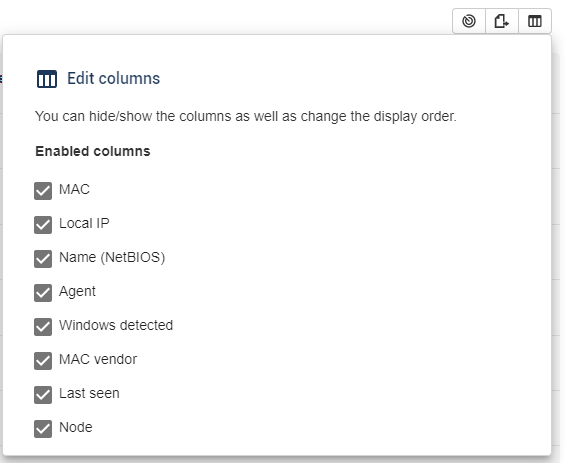566x463 pixels.
Task: Click the Last seen label text
Action: pyautogui.click(x=89, y=393)
